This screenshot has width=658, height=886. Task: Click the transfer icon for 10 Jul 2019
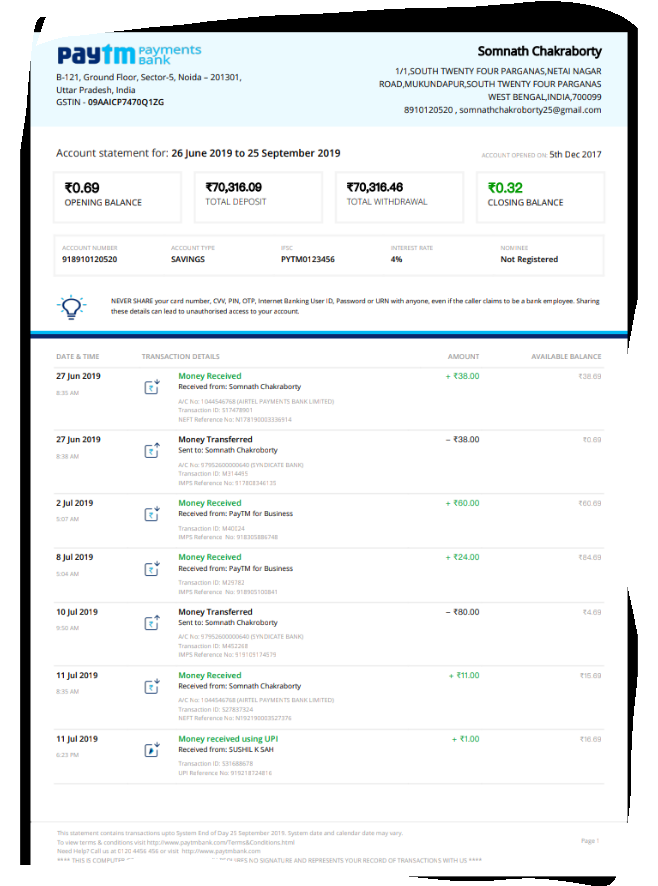click(151, 622)
